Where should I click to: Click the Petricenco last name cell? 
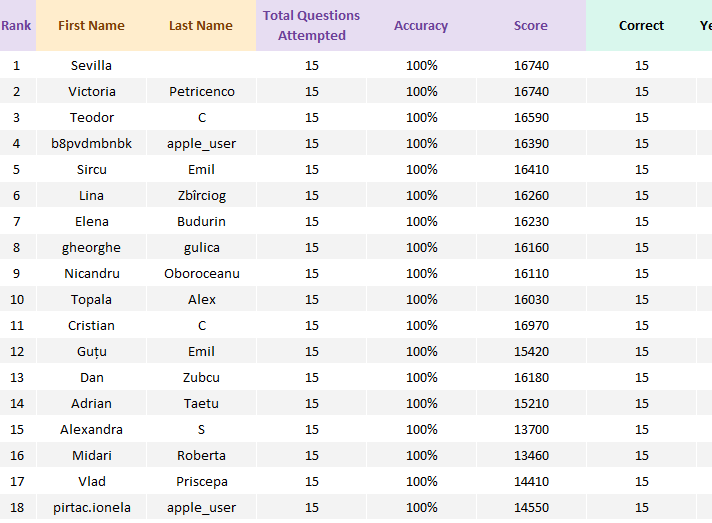pos(201,91)
